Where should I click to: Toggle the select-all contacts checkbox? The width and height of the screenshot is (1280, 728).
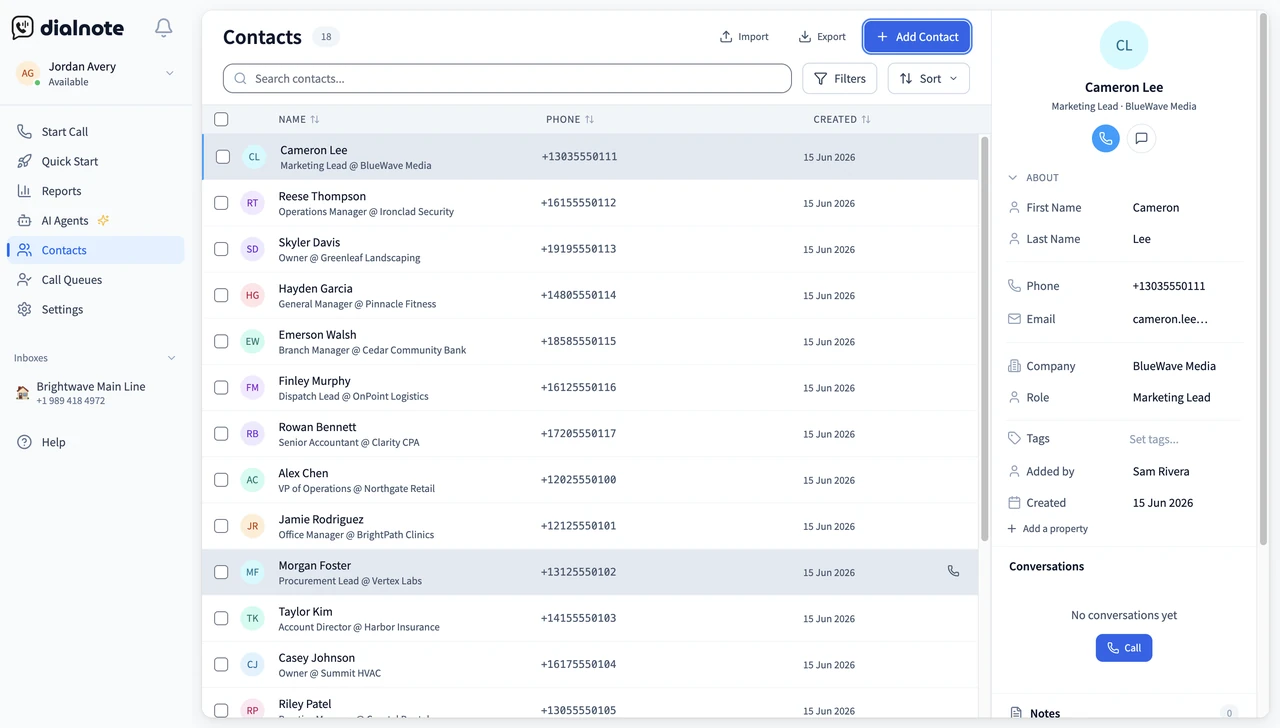(x=221, y=119)
